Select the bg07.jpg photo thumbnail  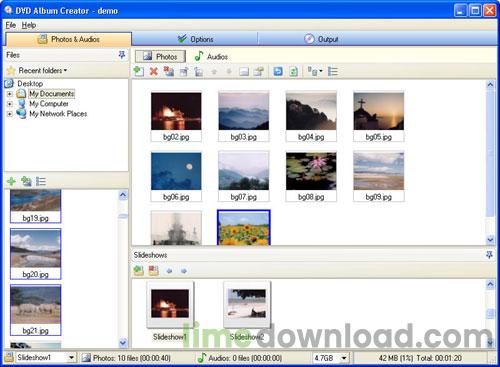(x=244, y=176)
